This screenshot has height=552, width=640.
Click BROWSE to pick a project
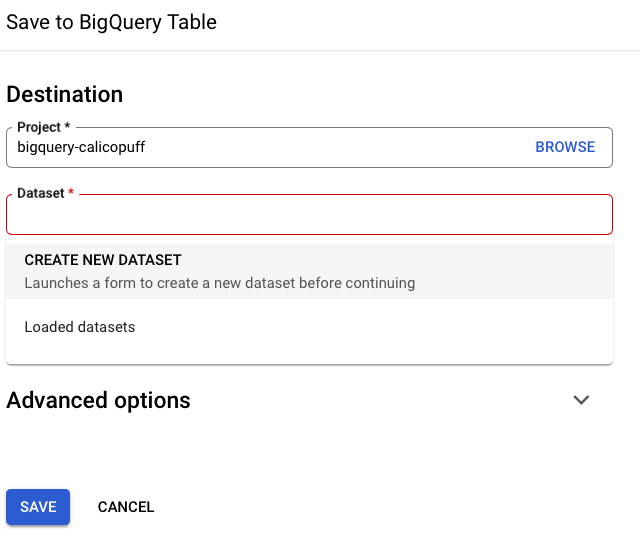(565, 147)
